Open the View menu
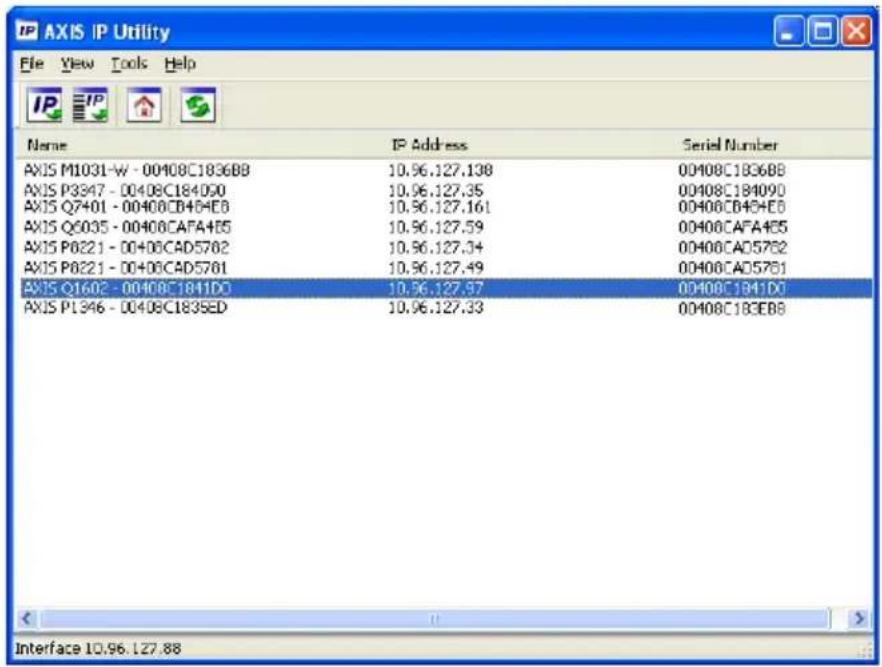This screenshot has width=882, height=667. click(77, 64)
